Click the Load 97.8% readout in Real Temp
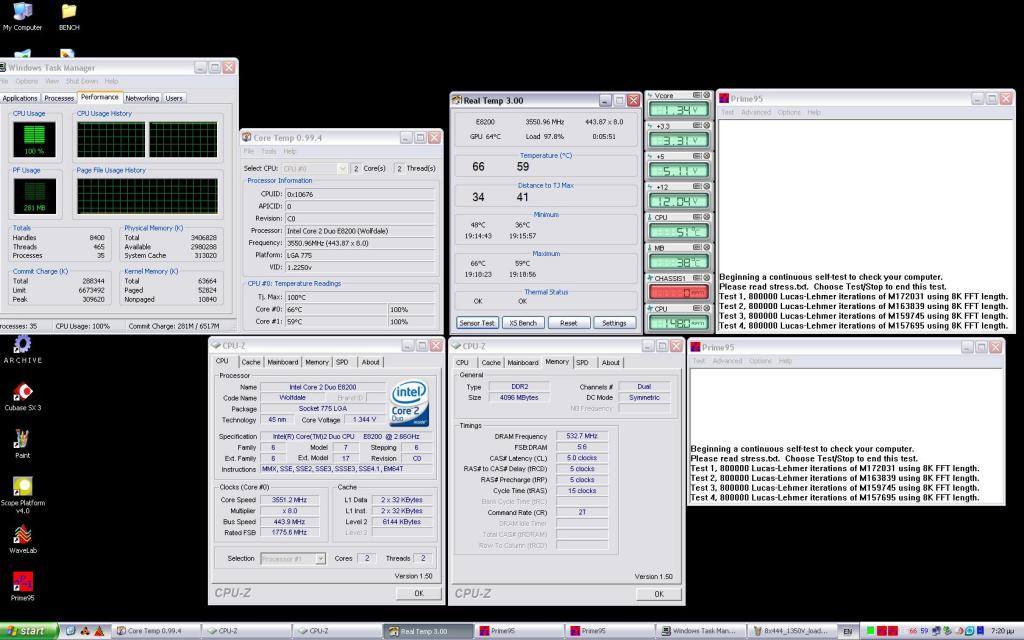Image resolution: width=1024 pixels, height=640 pixels. (545, 136)
